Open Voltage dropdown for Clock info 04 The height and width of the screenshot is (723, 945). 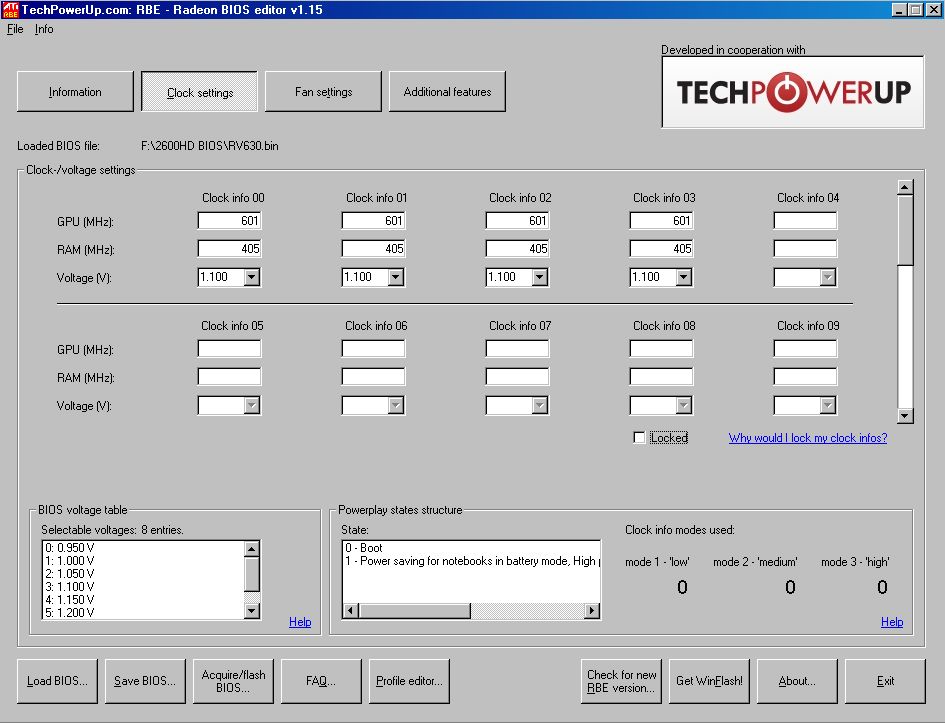tap(828, 277)
